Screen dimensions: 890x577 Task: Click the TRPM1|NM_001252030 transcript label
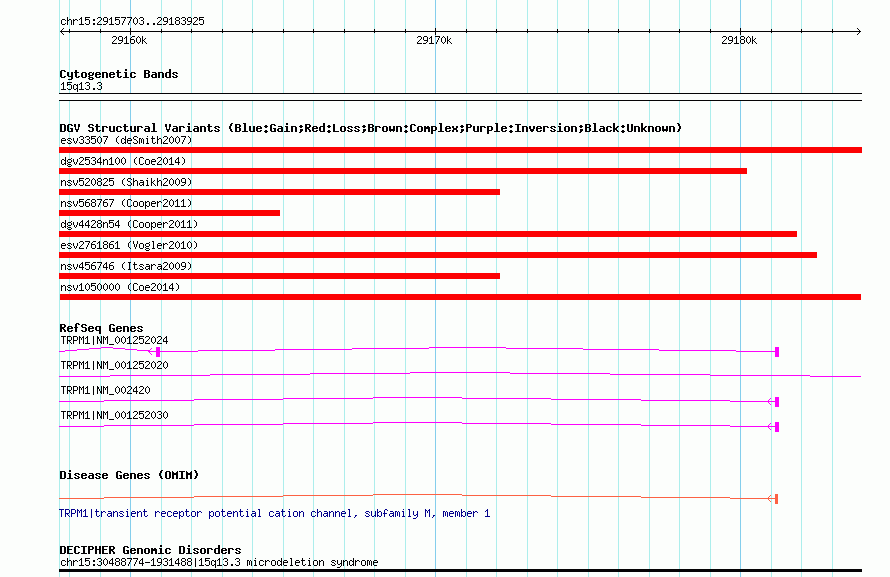[x=114, y=415]
